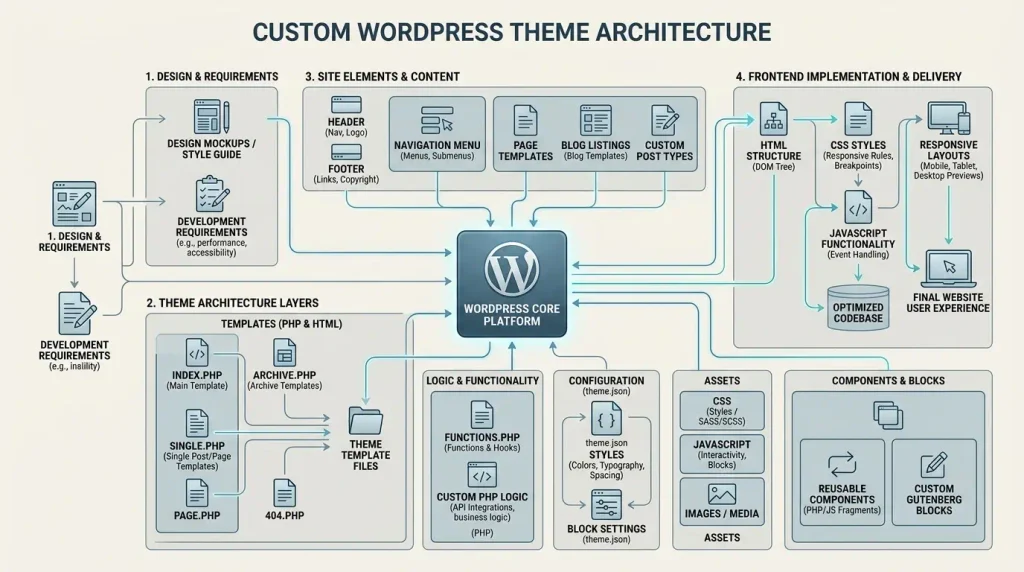Open the Theme Template Files folder icon
The width and height of the screenshot is (1024, 572).
click(x=366, y=421)
